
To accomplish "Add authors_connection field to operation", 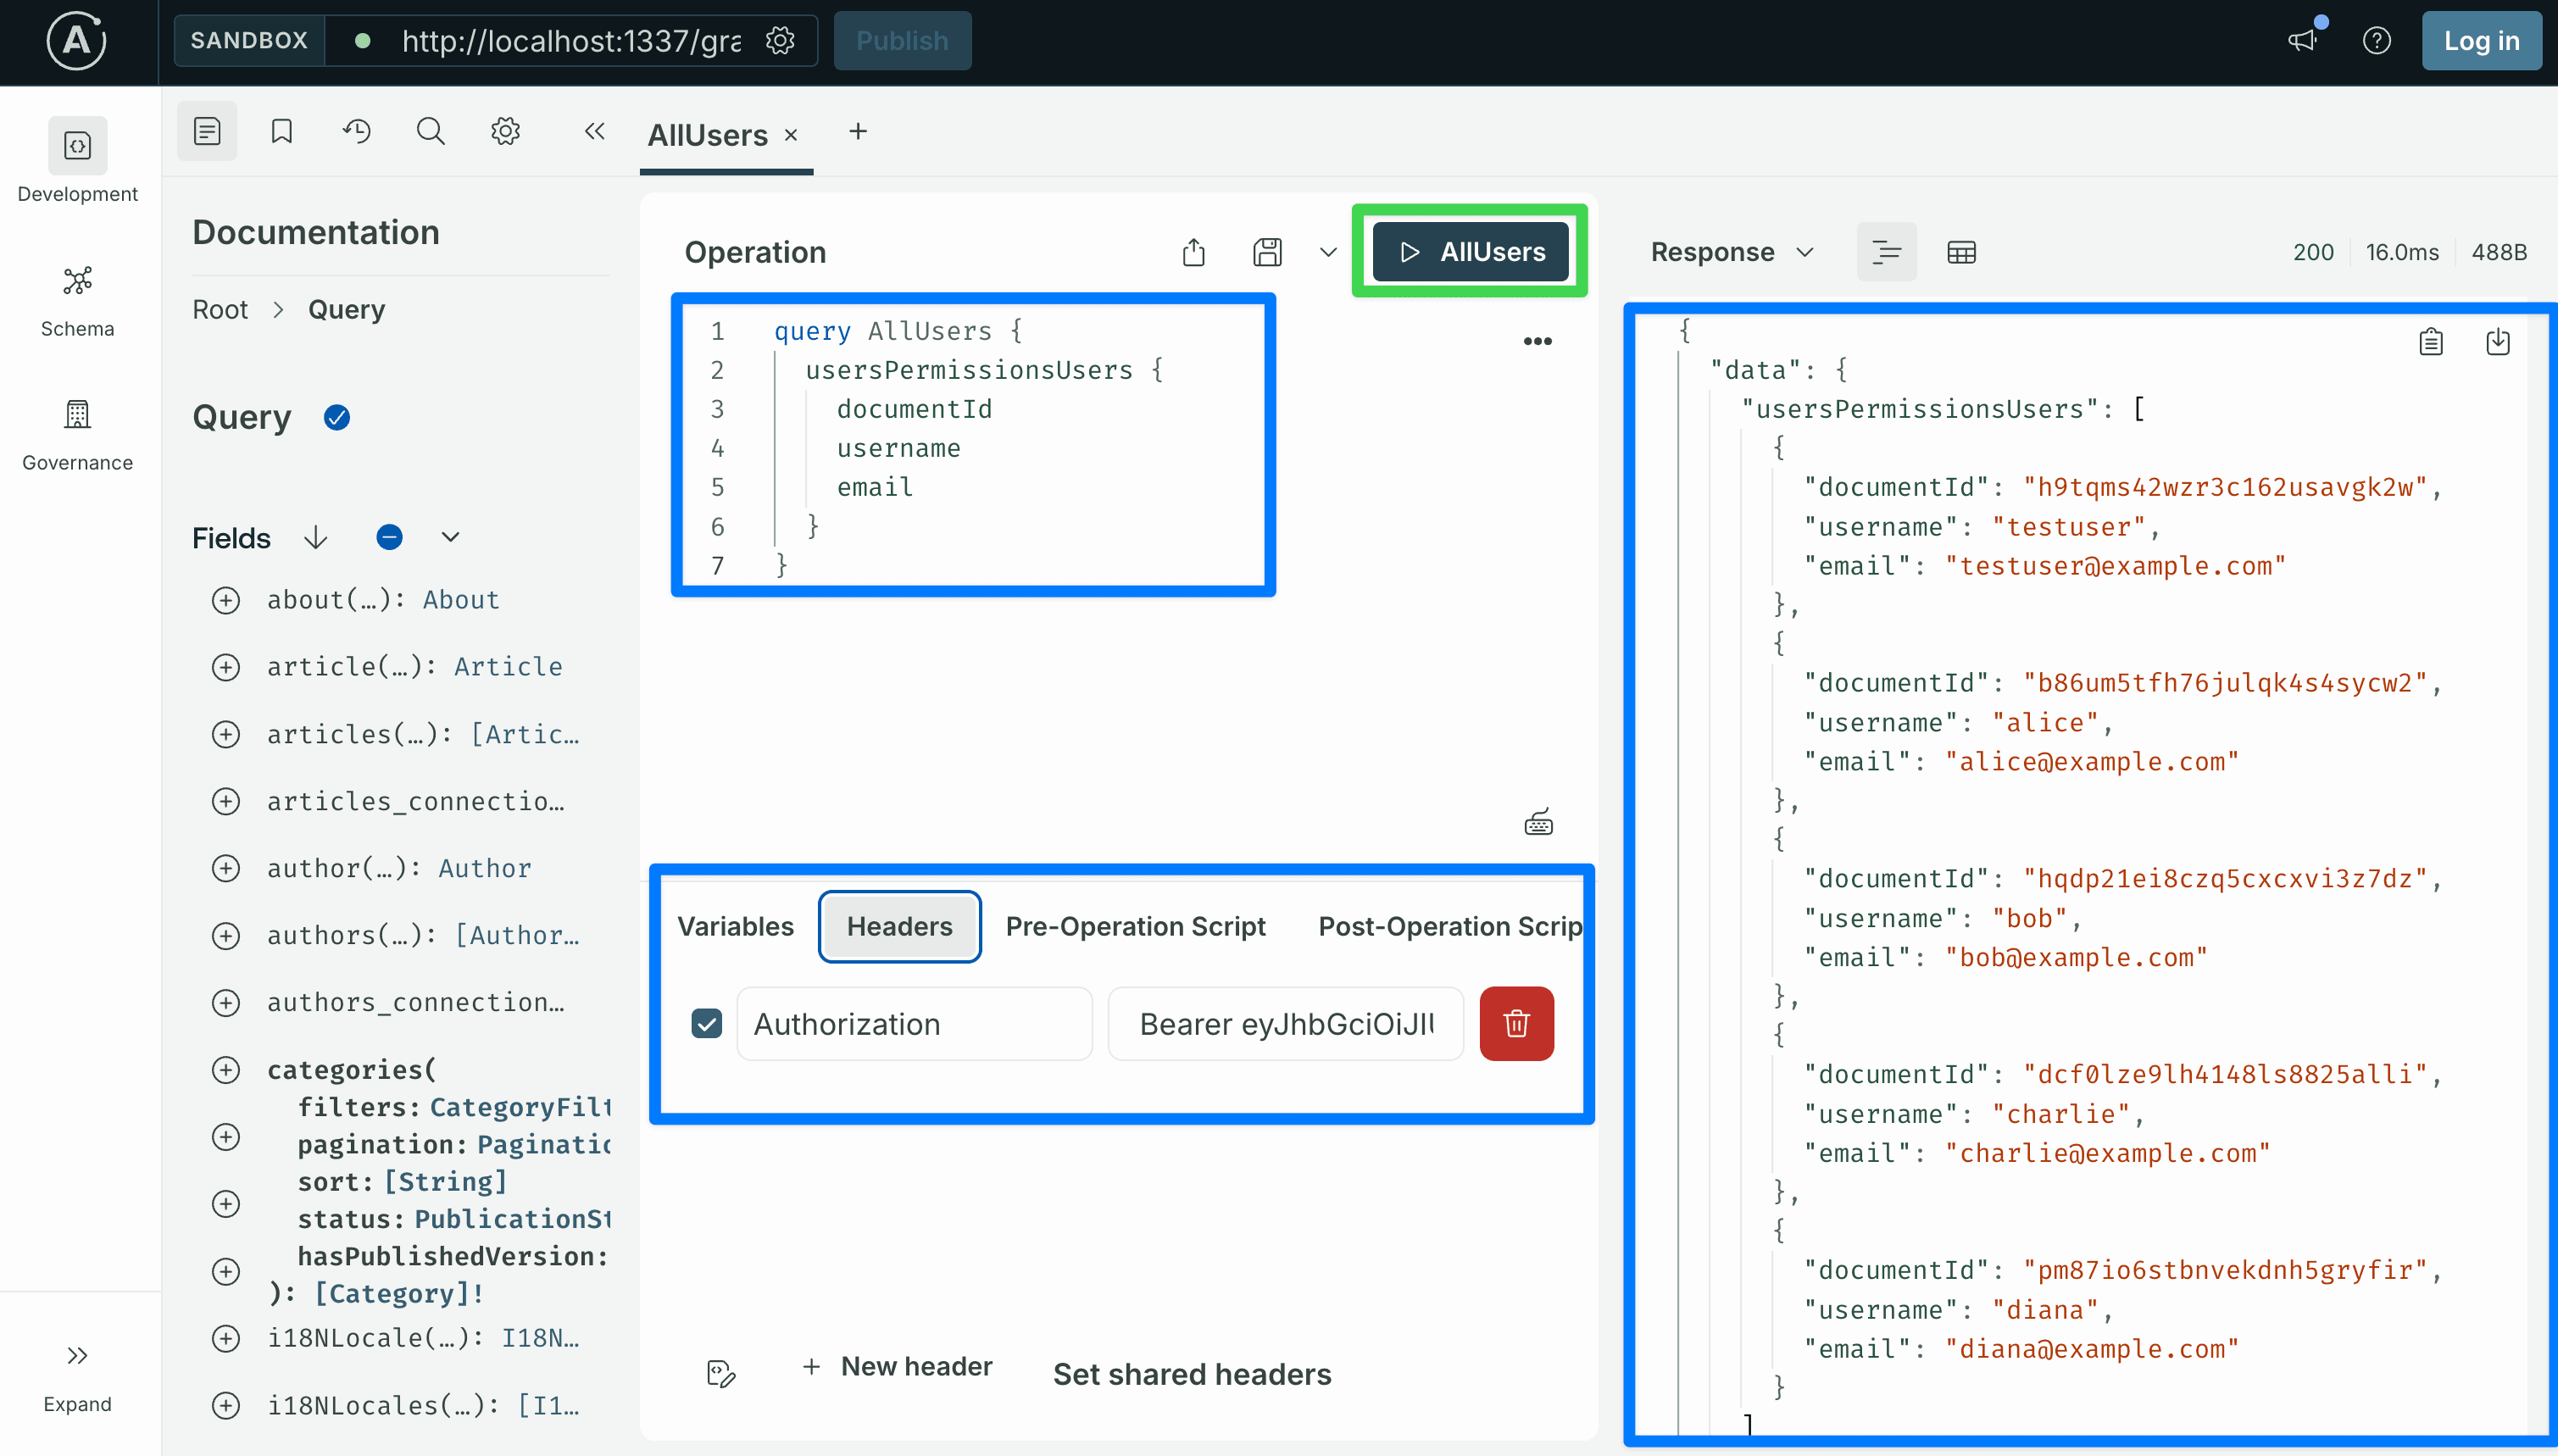I will pos(226,1002).
